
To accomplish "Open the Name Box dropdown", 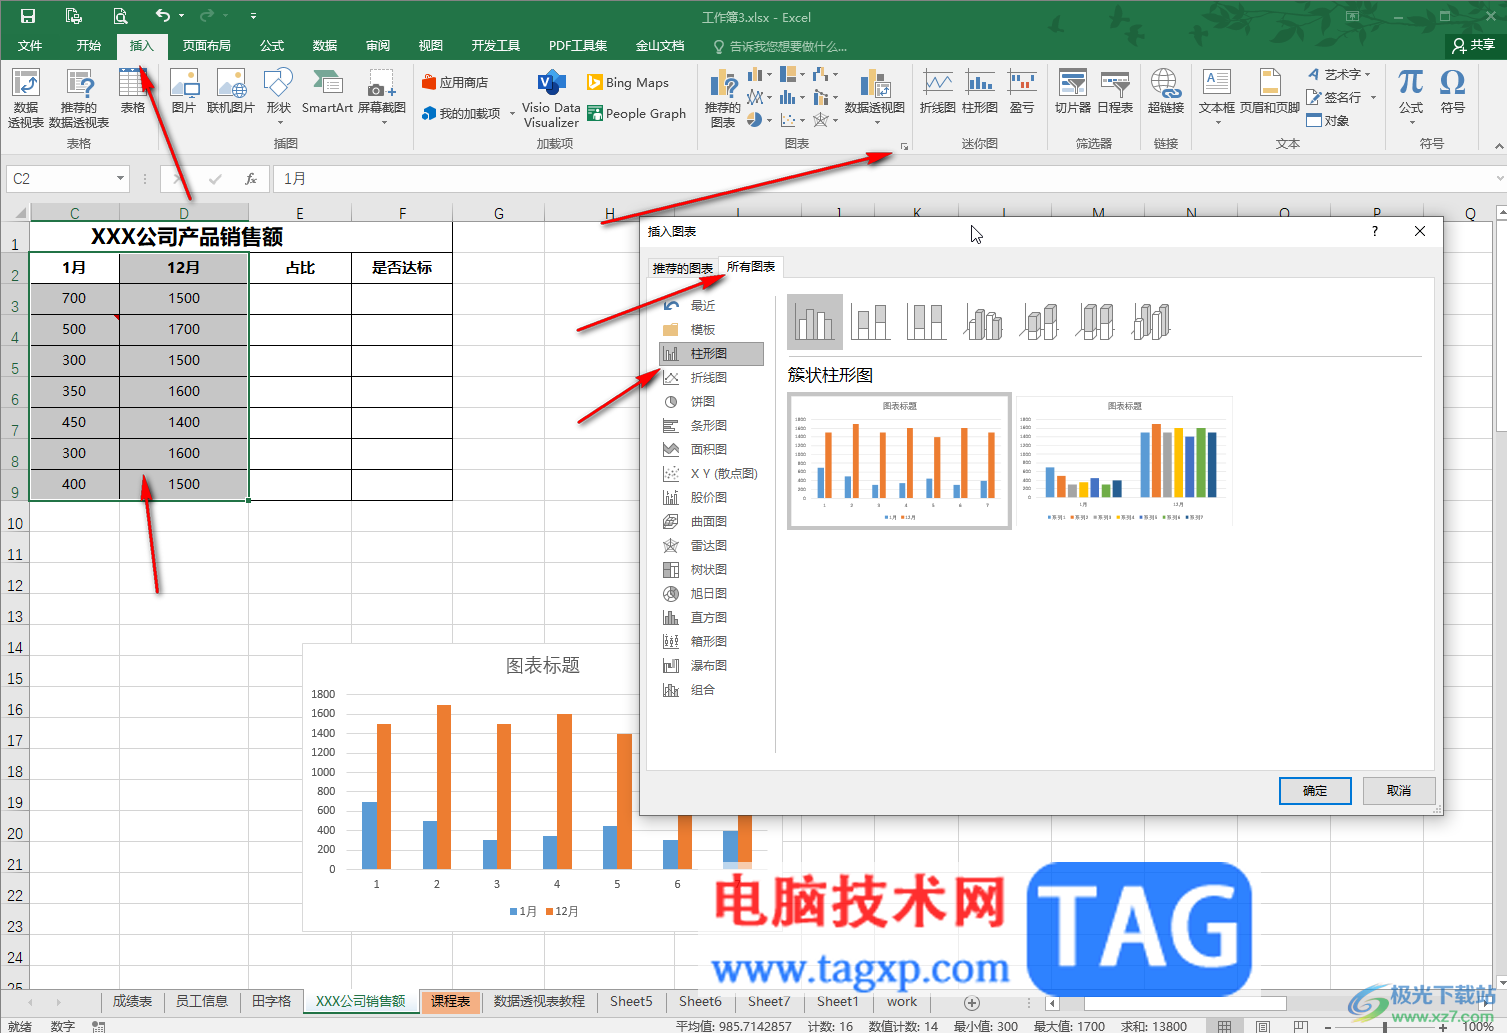I will (120, 179).
